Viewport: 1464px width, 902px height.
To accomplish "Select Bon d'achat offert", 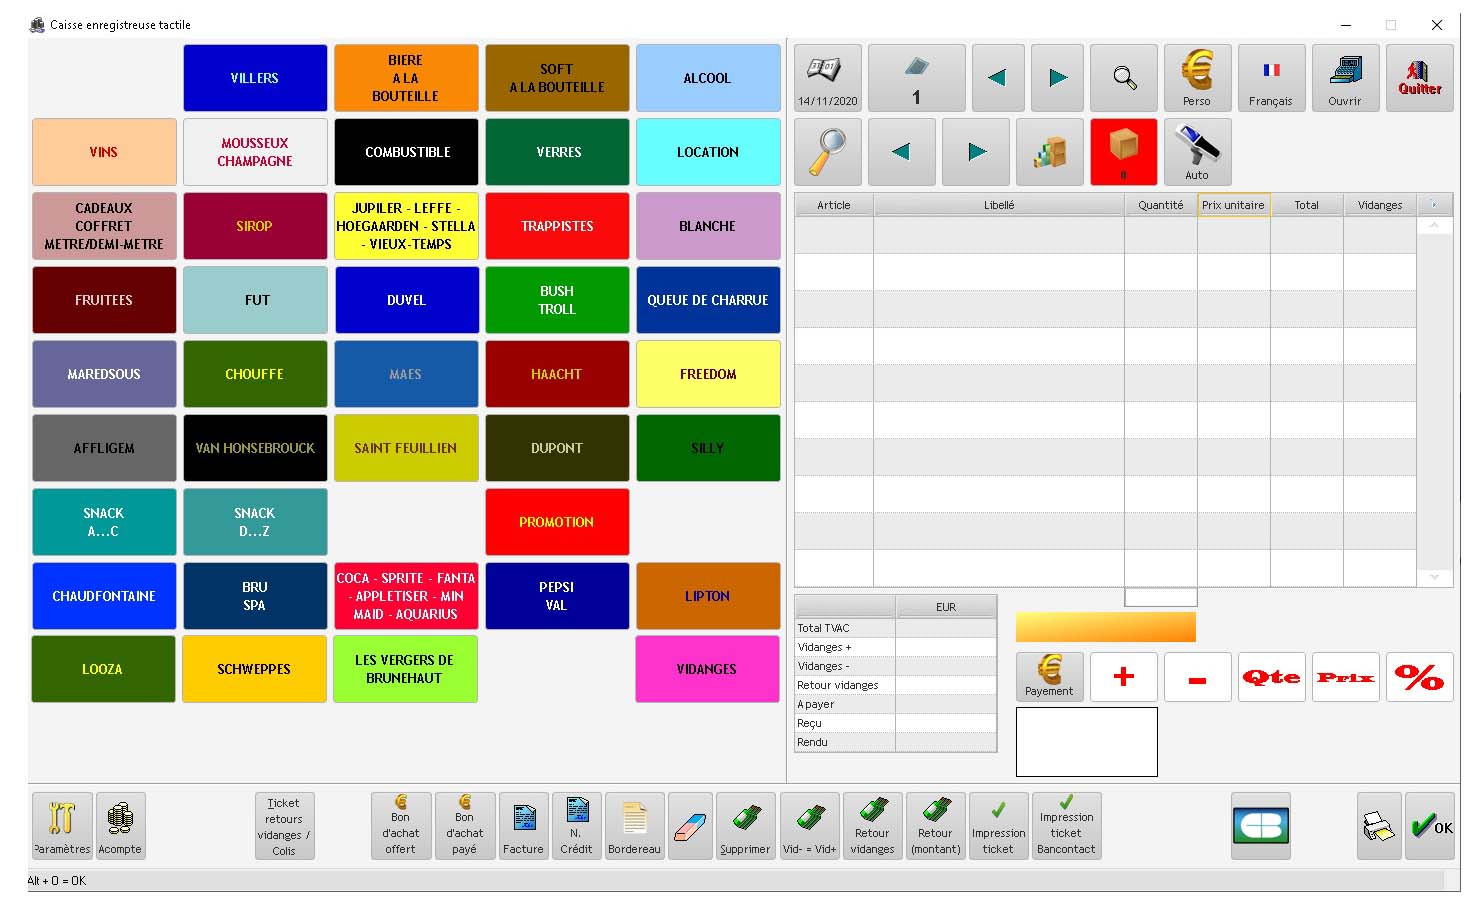I will tap(401, 826).
